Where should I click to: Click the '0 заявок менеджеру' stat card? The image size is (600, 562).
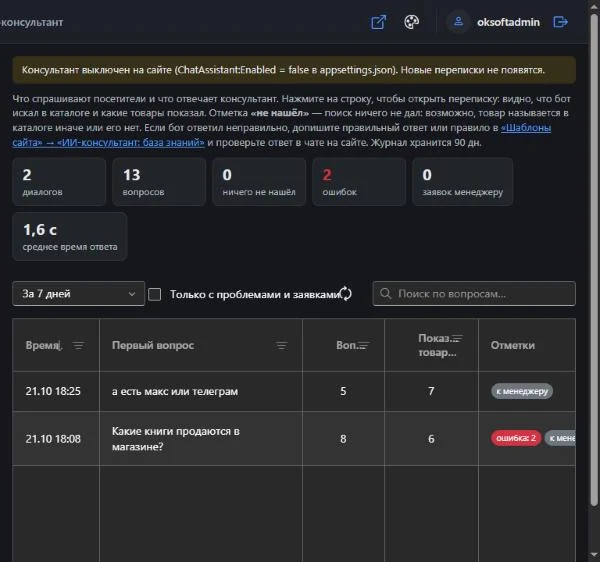pos(463,182)
